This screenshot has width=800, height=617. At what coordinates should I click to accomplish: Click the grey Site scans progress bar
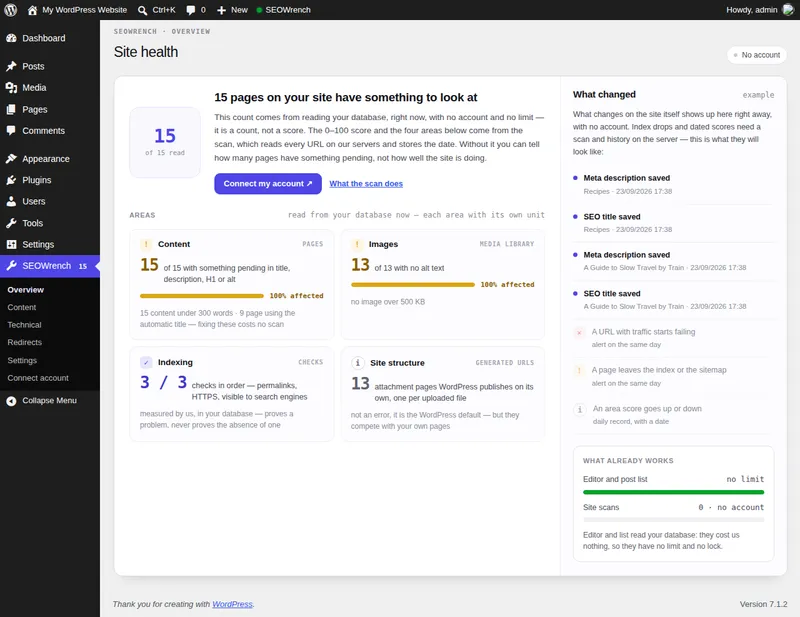click(673, 520)
